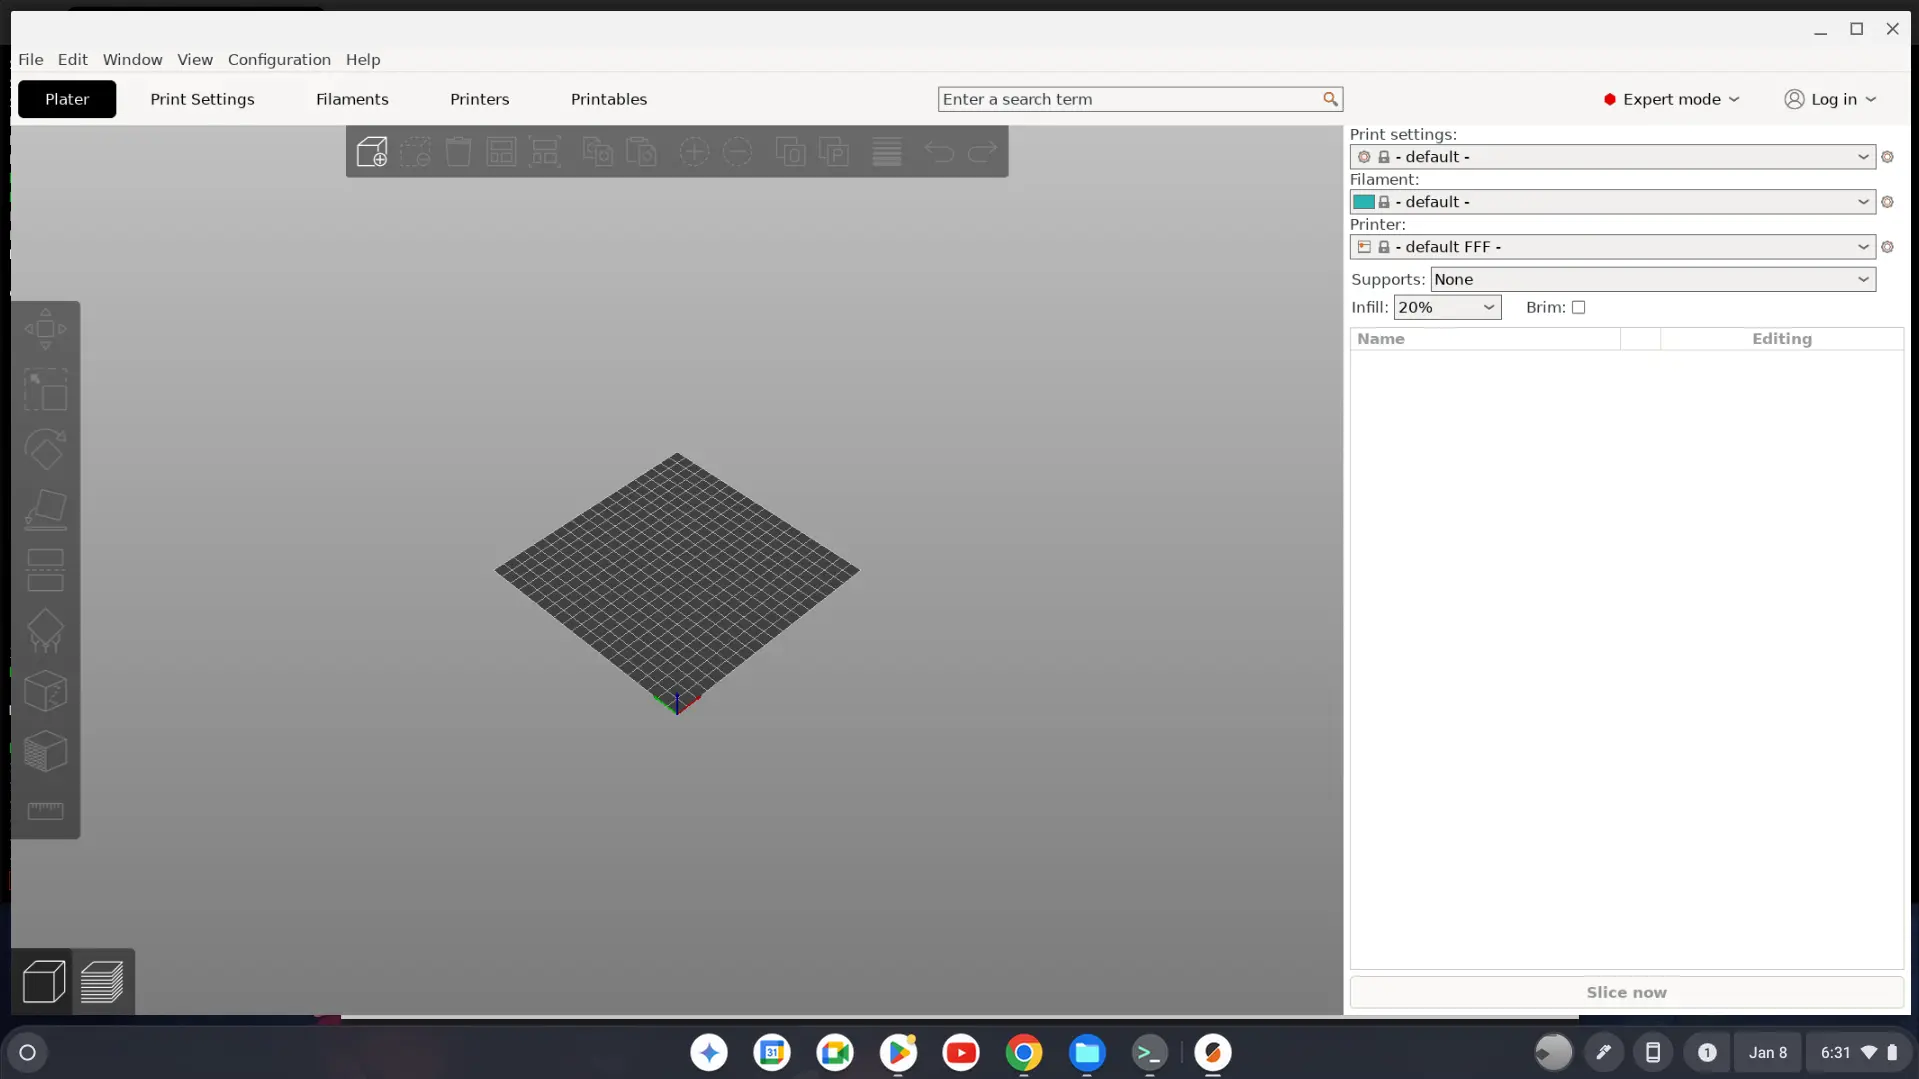The width and height of the screenshot is (1919, 1079).
Task: Open the Infill percentage dropdown
Action: (1446, 308)
